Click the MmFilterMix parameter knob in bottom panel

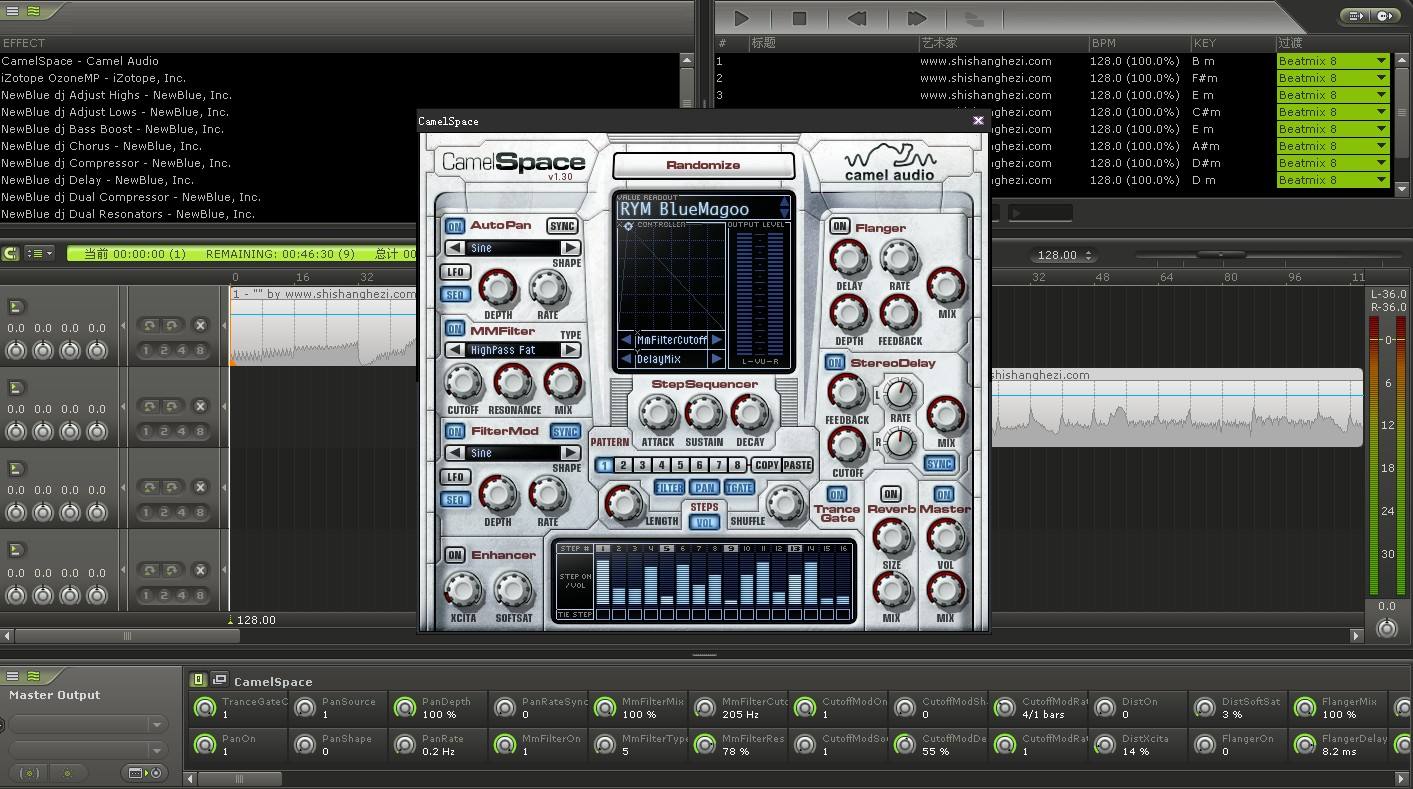click(604, 707)
